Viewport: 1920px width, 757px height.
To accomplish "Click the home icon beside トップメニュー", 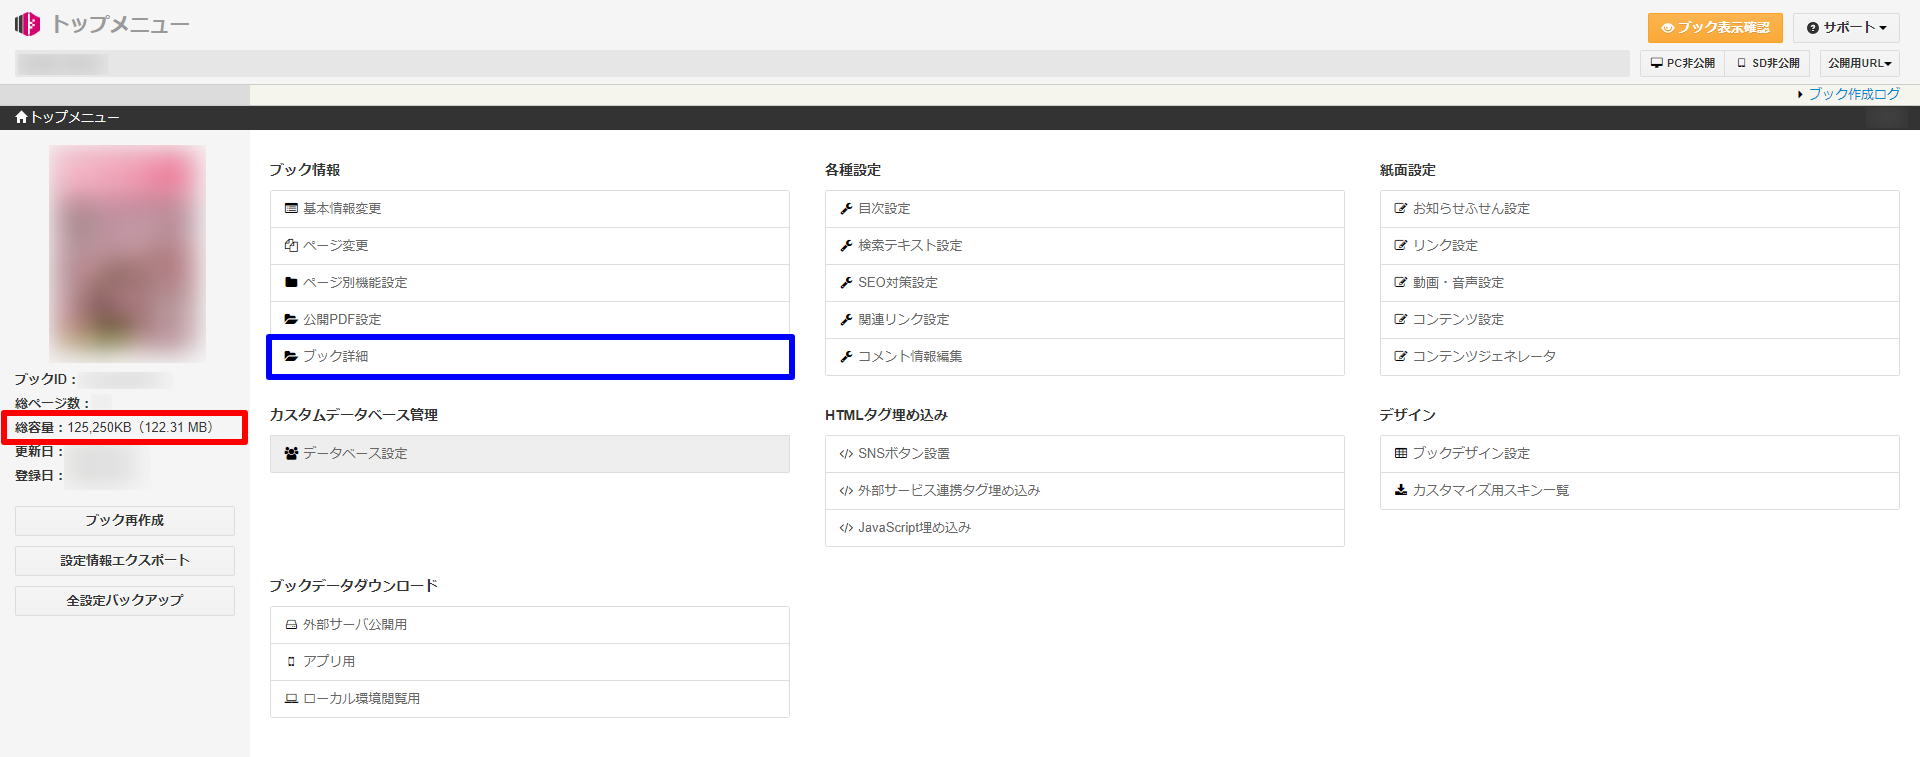I will click(x=21, y=118).
